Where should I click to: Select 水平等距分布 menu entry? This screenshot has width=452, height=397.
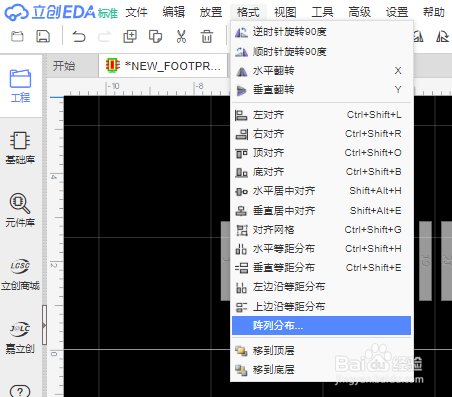321,249
